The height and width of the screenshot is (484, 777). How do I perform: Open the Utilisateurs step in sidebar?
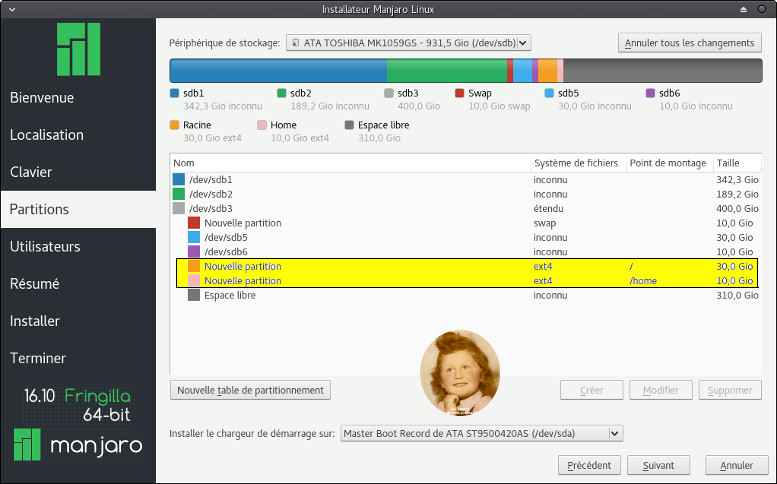(45, 246)
